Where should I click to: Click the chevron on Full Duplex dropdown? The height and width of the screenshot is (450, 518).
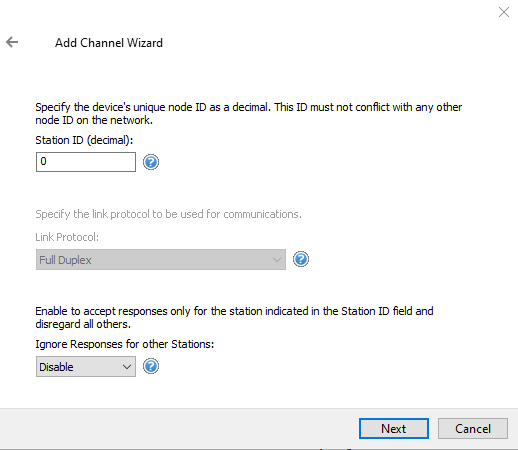(x=276, y=260)
